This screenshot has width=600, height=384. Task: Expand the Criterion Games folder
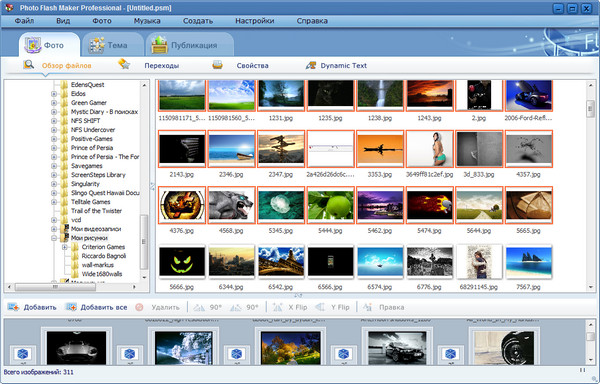[x=65, y=247]
